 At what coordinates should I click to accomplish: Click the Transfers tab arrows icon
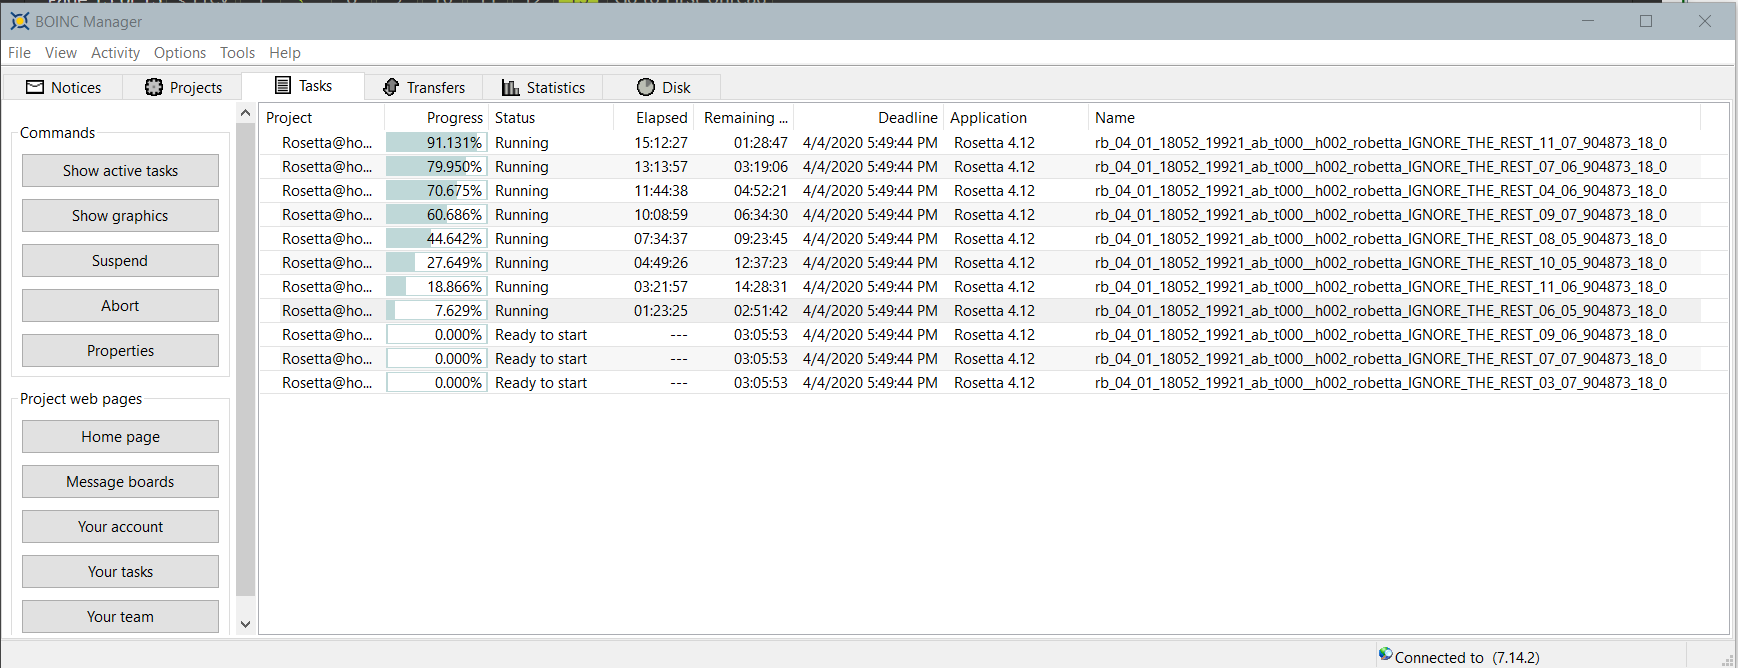click(391, 87)
